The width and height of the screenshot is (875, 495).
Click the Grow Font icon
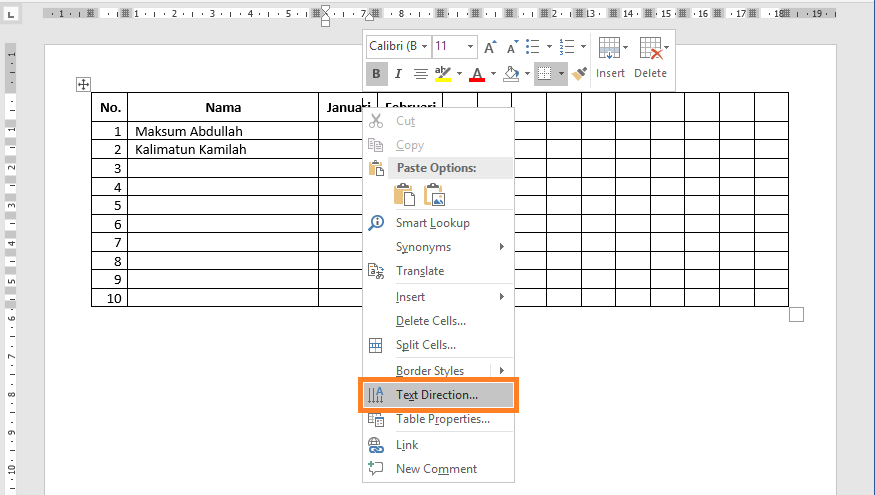click(490, 47)
